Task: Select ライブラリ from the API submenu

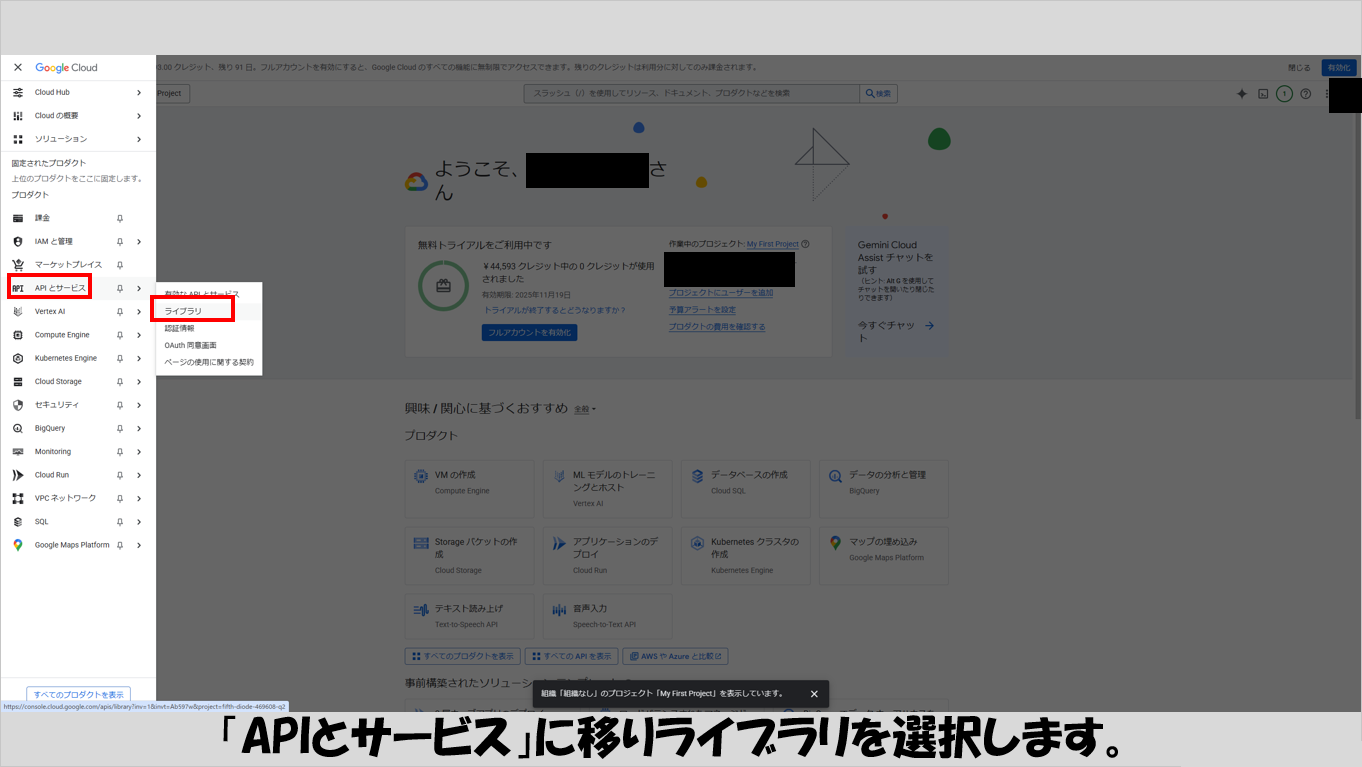Action: pos(184,311)
